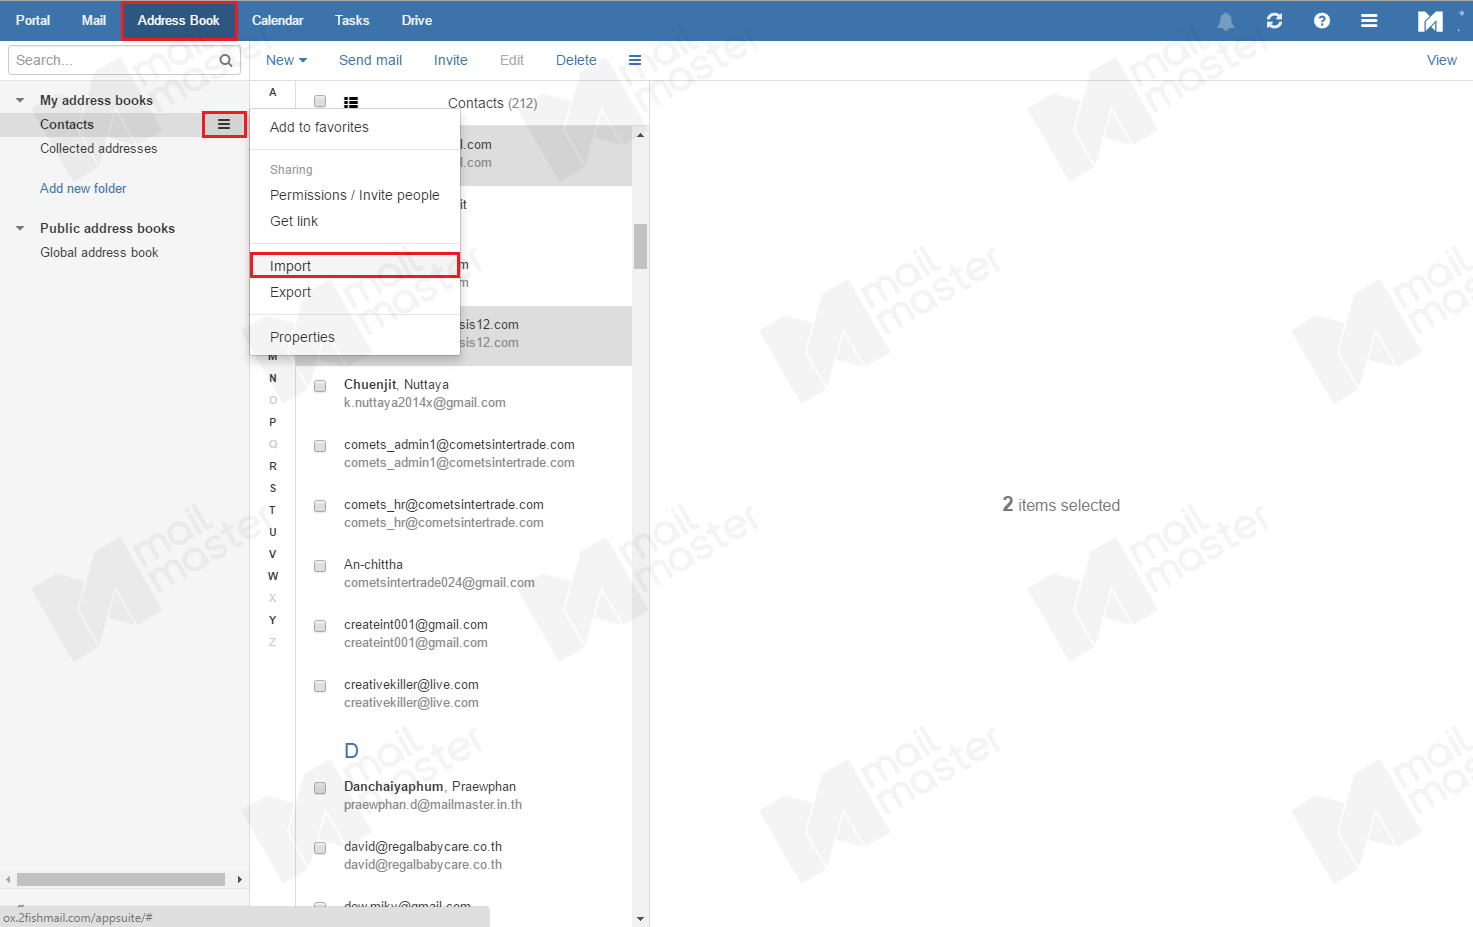Open the notifications bell

coord(1225,21)
